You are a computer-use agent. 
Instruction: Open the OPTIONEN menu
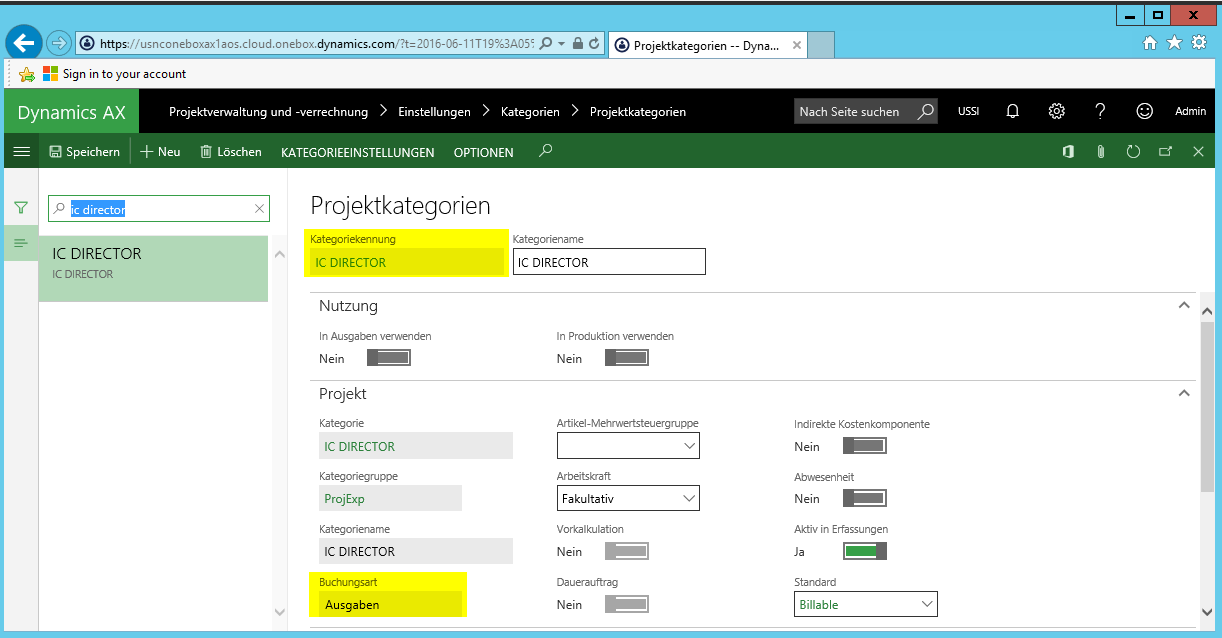(x=483, y=152)
